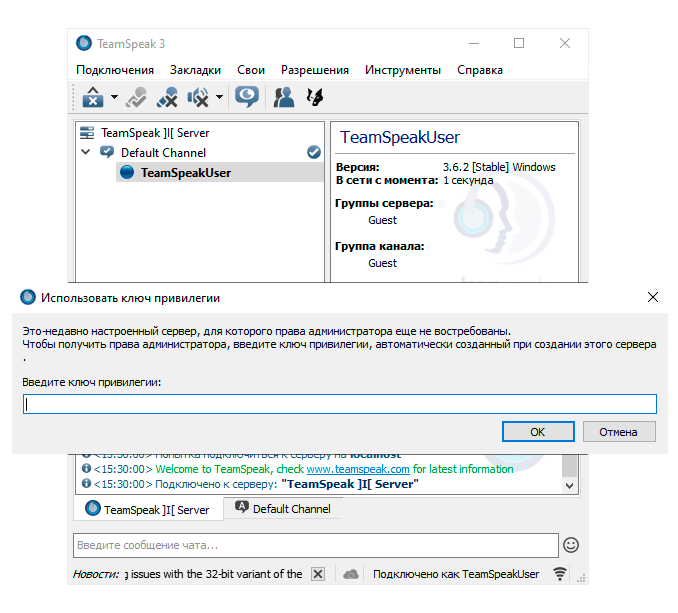Close the privilege key dialog
Viewport: 678px width, 613px height.
(x=653, y=297)
